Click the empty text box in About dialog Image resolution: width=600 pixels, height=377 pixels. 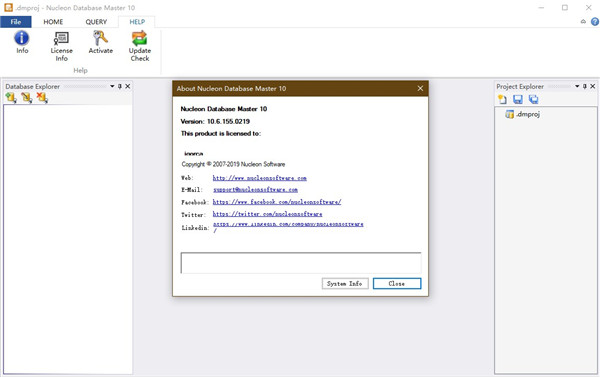tap(301, 263)
